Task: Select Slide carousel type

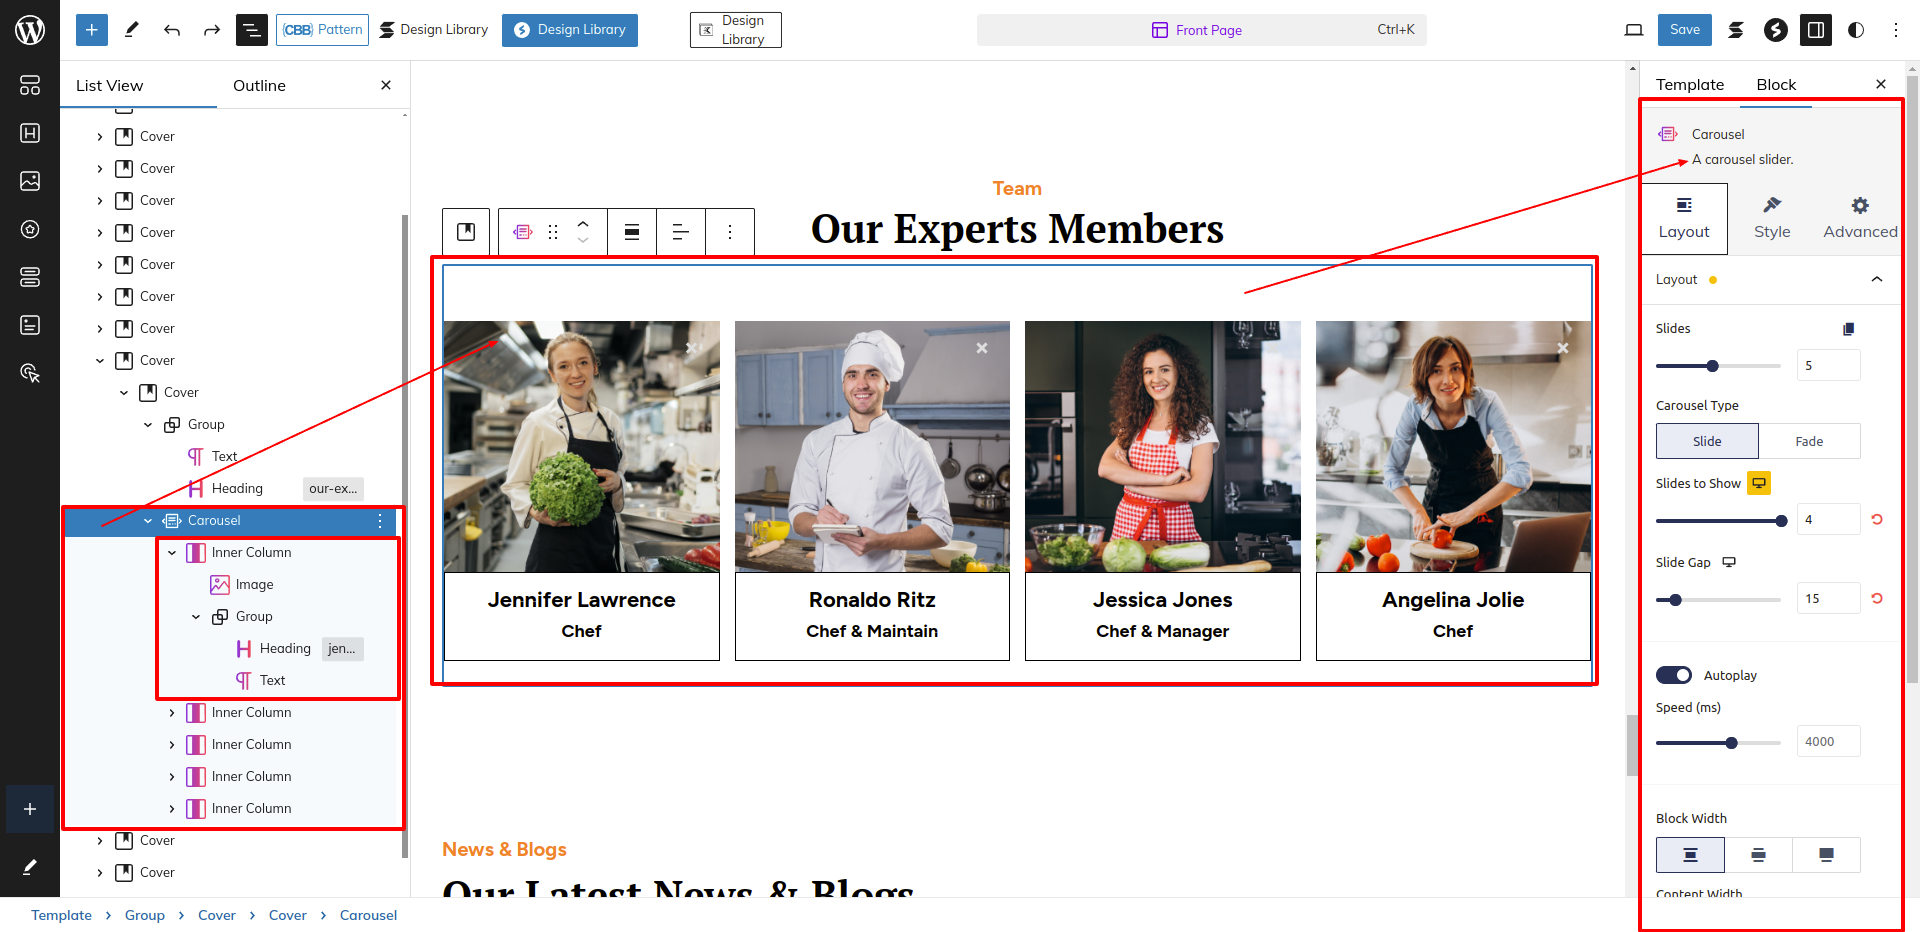Action: coord(1707,441)
